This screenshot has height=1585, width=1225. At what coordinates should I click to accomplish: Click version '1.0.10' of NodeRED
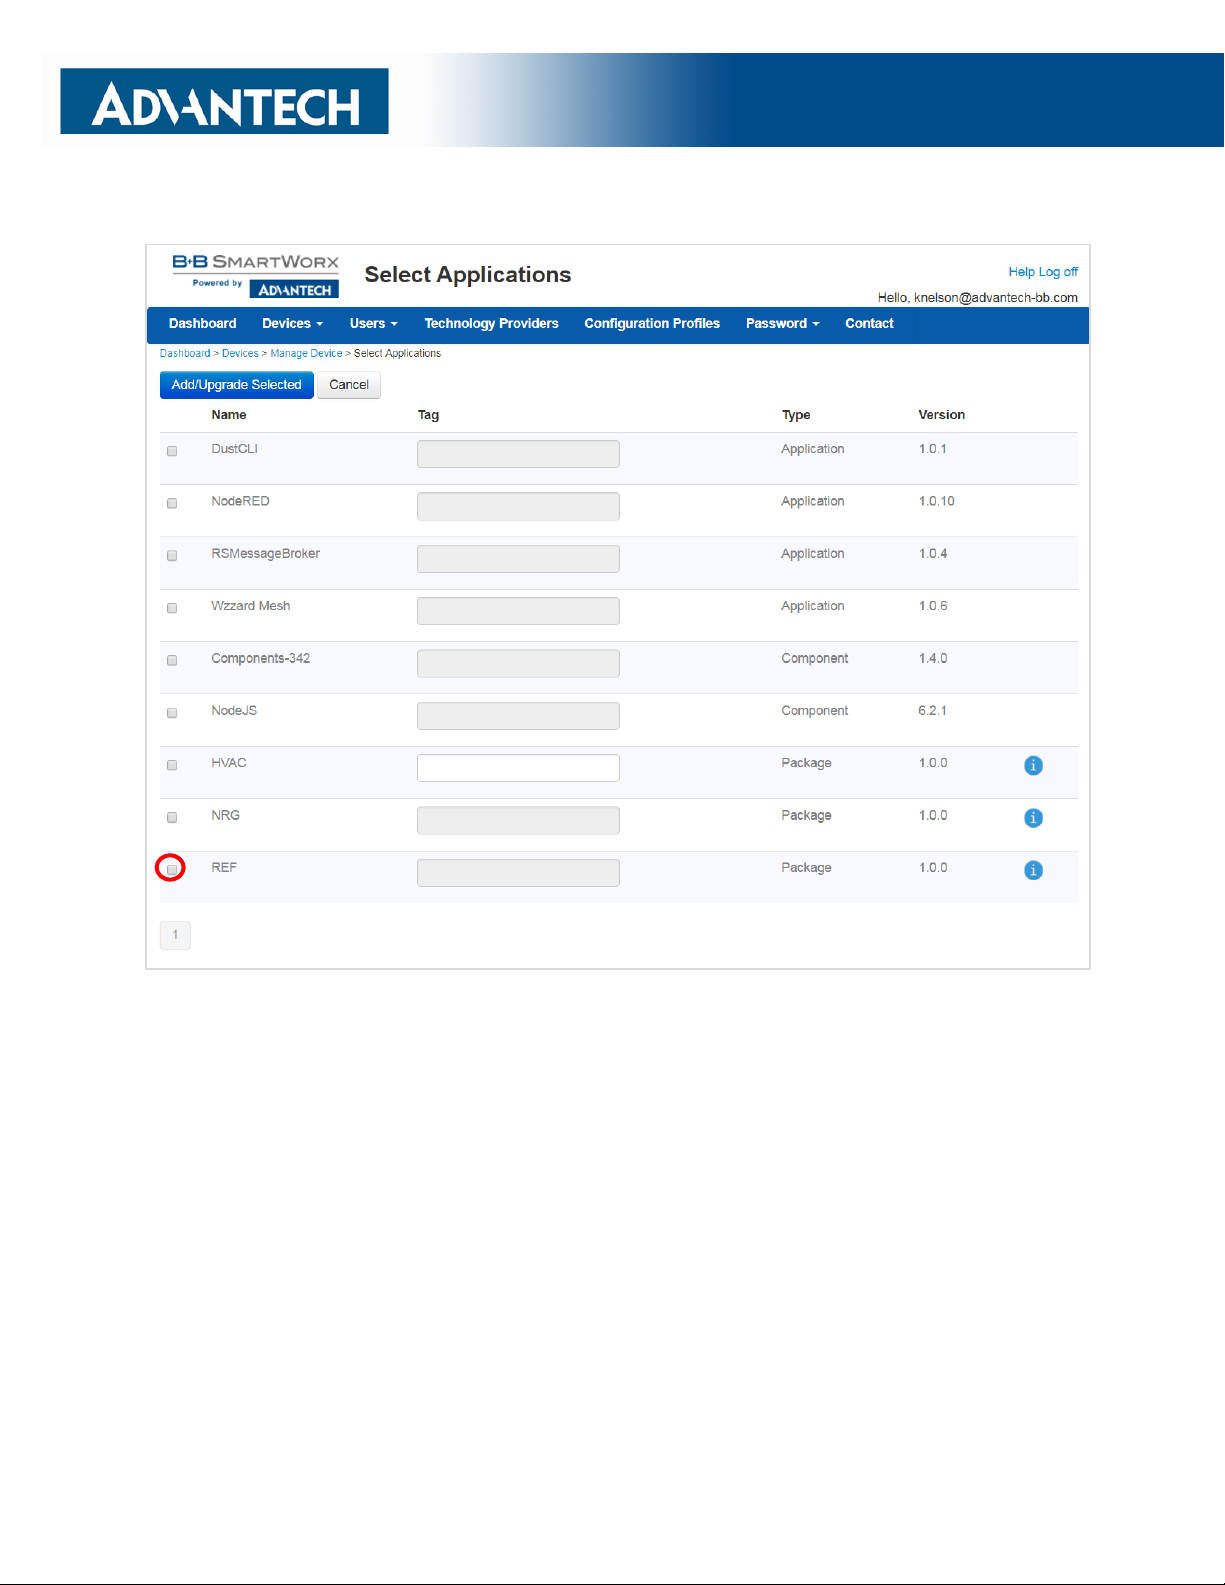[x=937, y=501]
